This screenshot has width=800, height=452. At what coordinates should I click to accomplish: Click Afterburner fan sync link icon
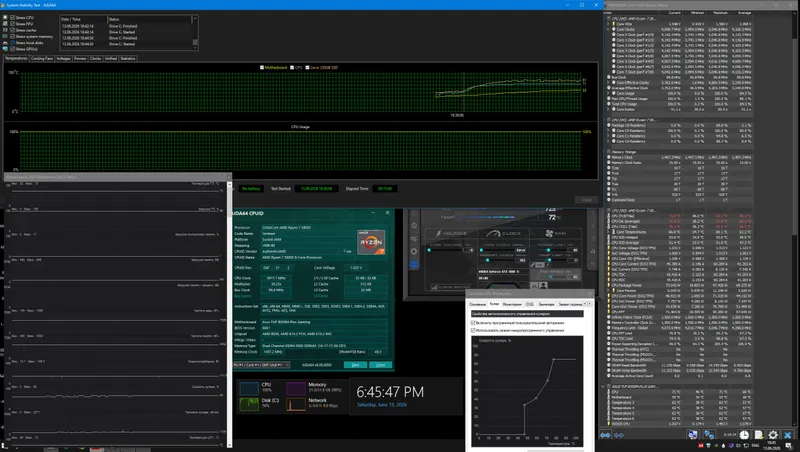(x=532, y=265)
